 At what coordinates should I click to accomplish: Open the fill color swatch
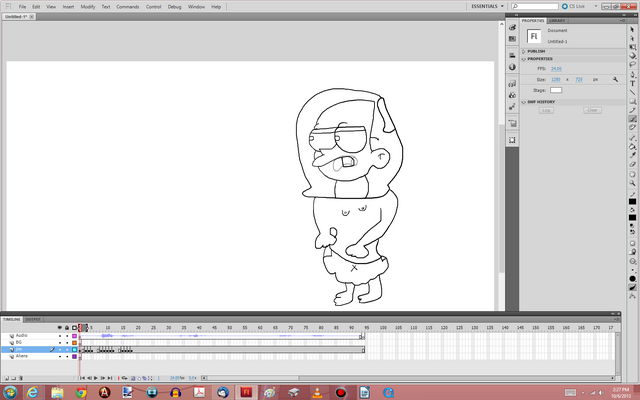632,218
